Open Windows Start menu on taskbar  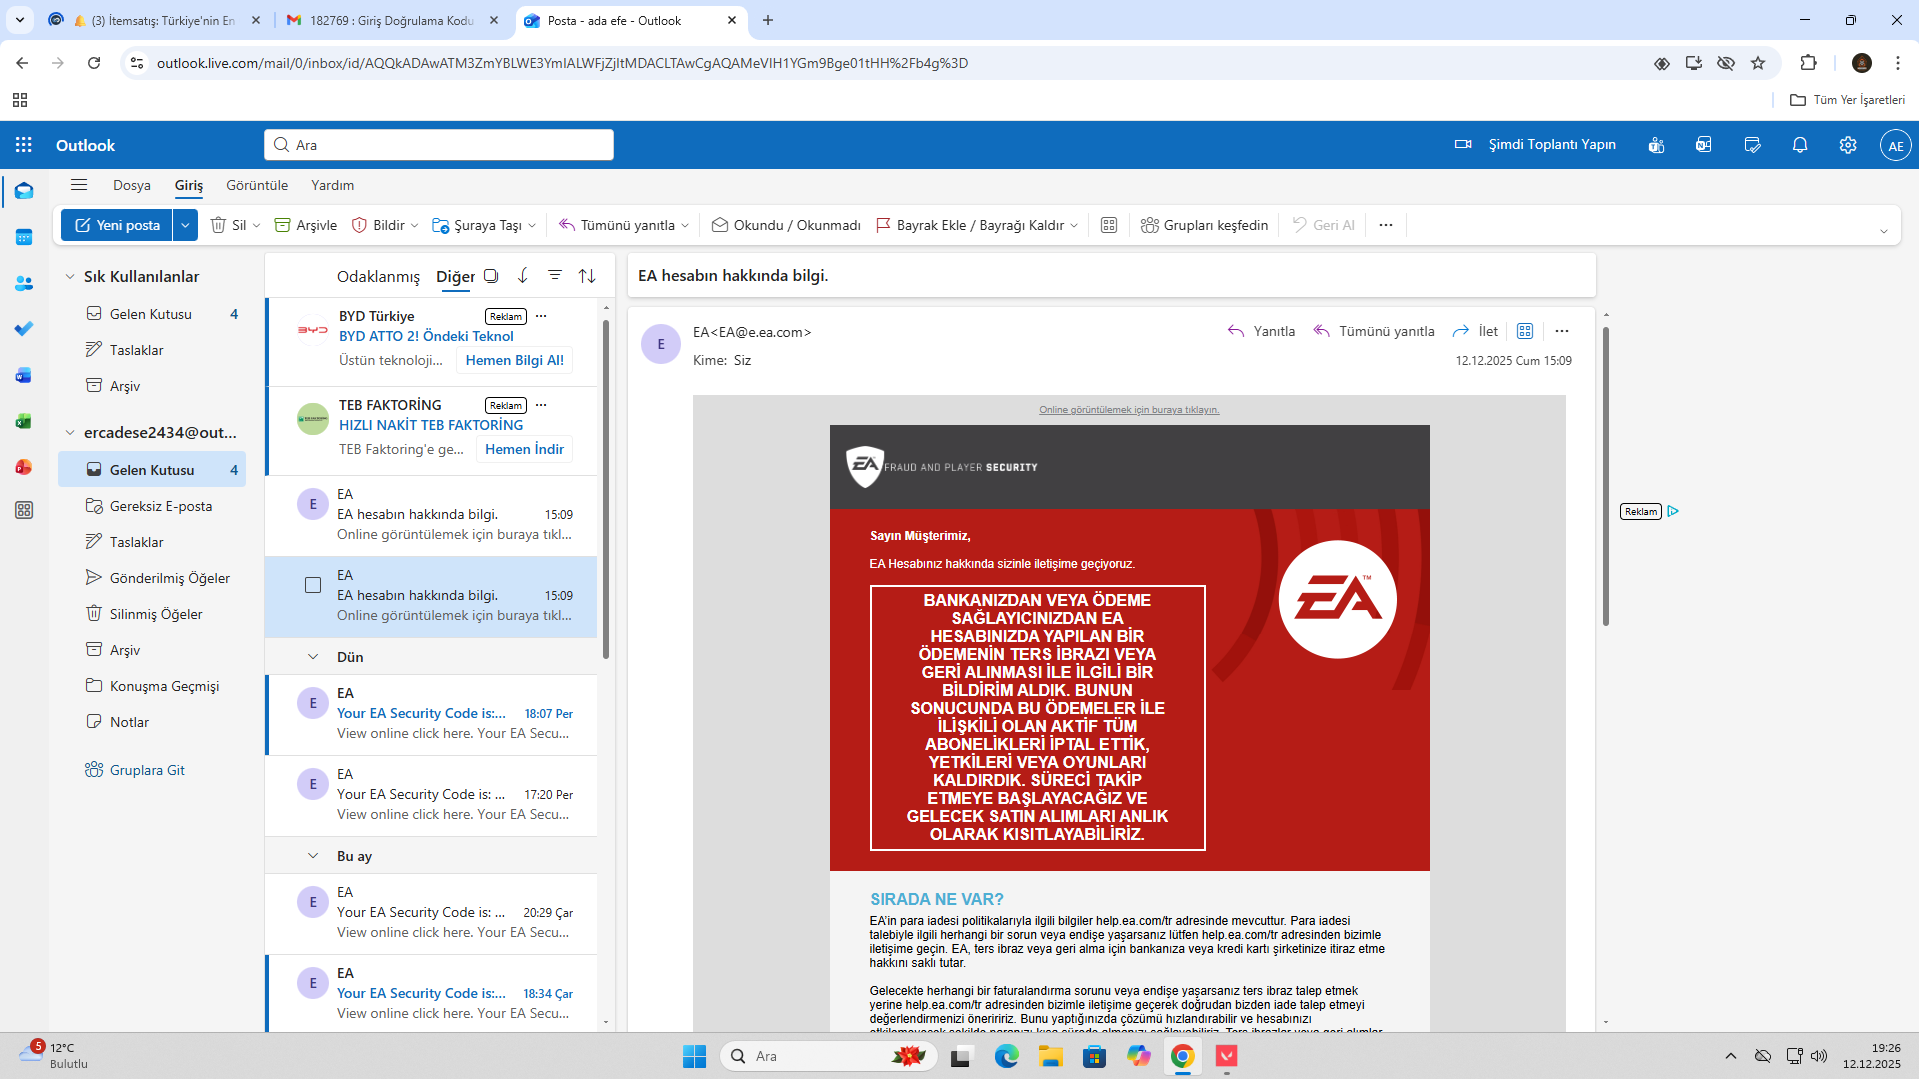pyautogui.click(x=694, y=1056)
